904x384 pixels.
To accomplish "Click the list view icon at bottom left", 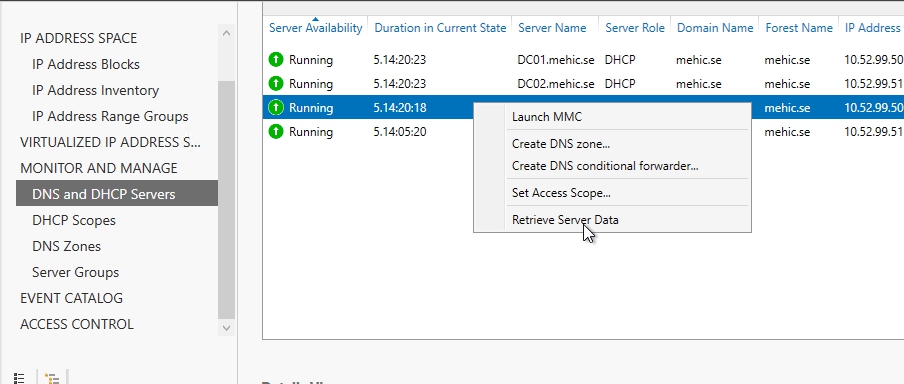I will (x=19, y=378).
